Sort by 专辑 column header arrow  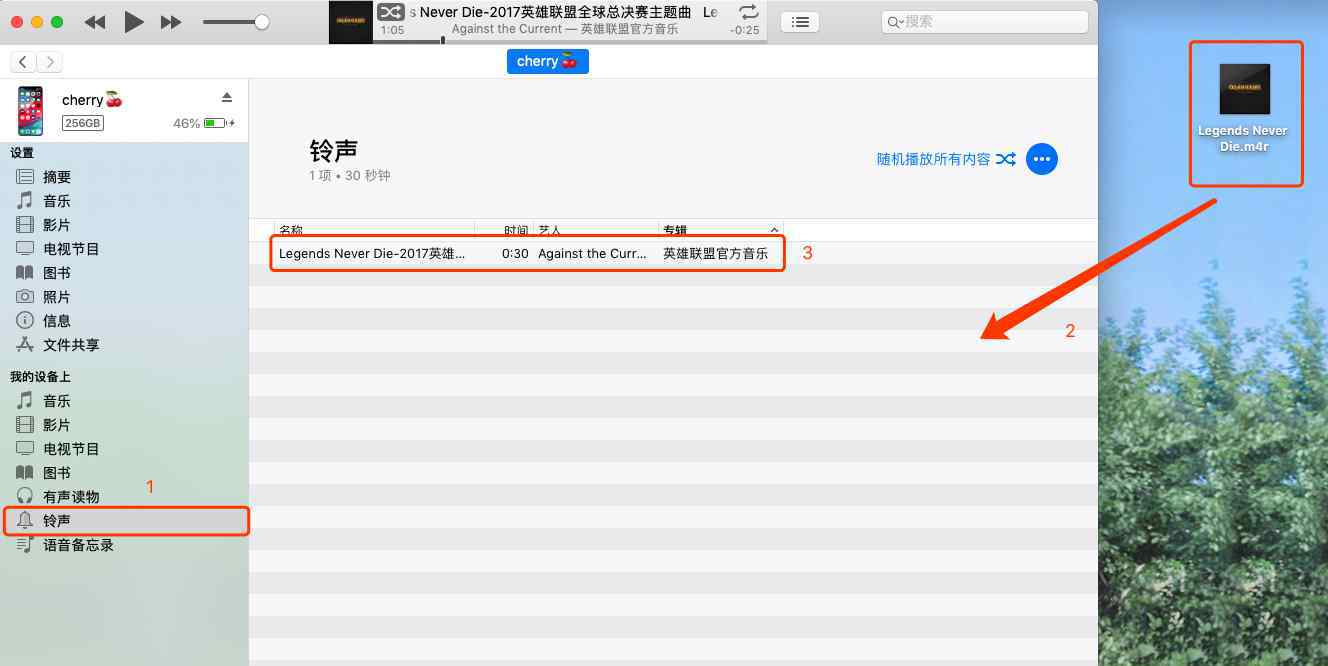pos(774,230)
